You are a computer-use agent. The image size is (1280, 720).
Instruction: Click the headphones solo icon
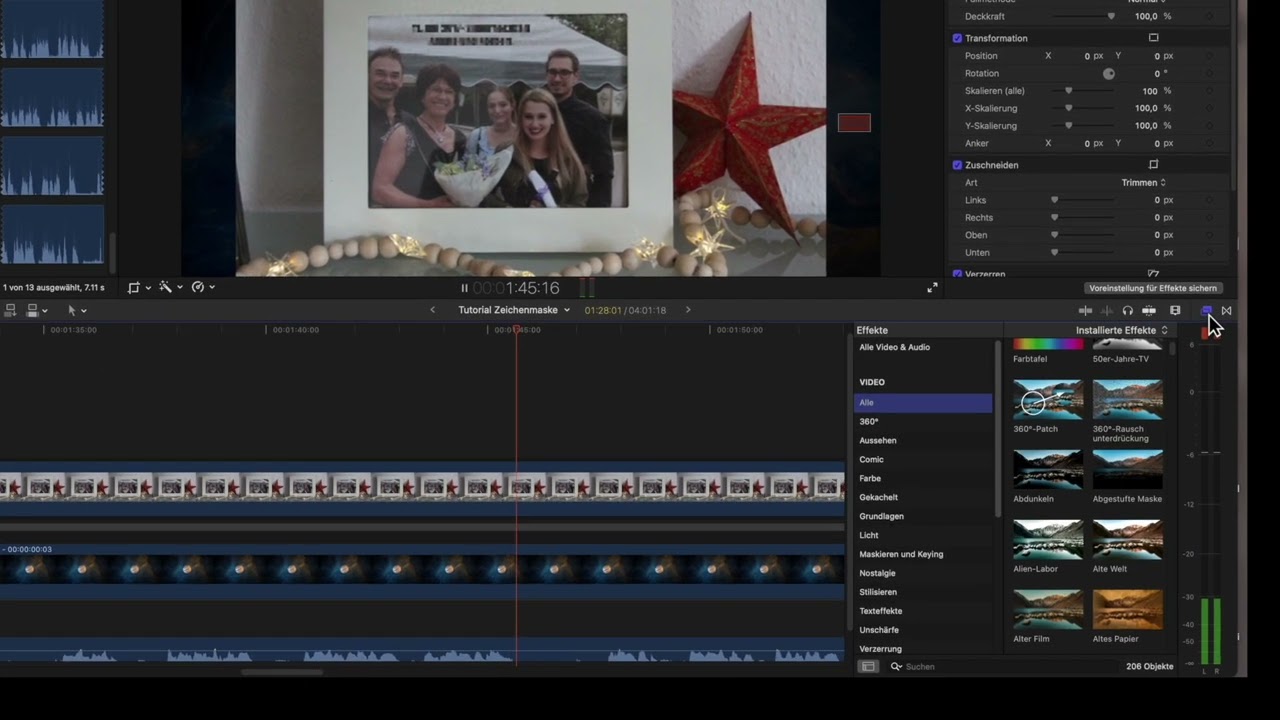coord(1128,310)
